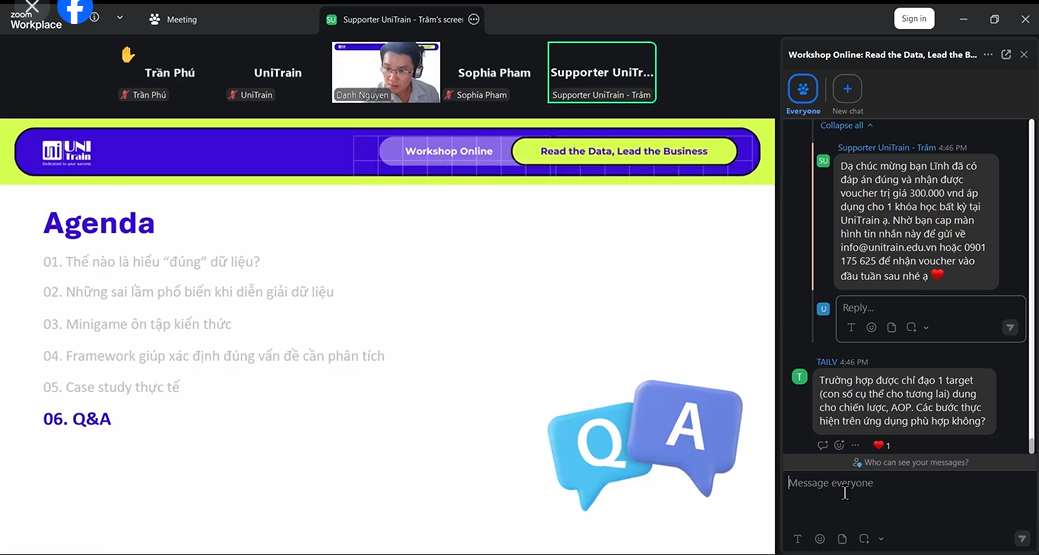Open screen share tab more options
1039x555 pixels.
pyautogui.click(x=474, y=20)
